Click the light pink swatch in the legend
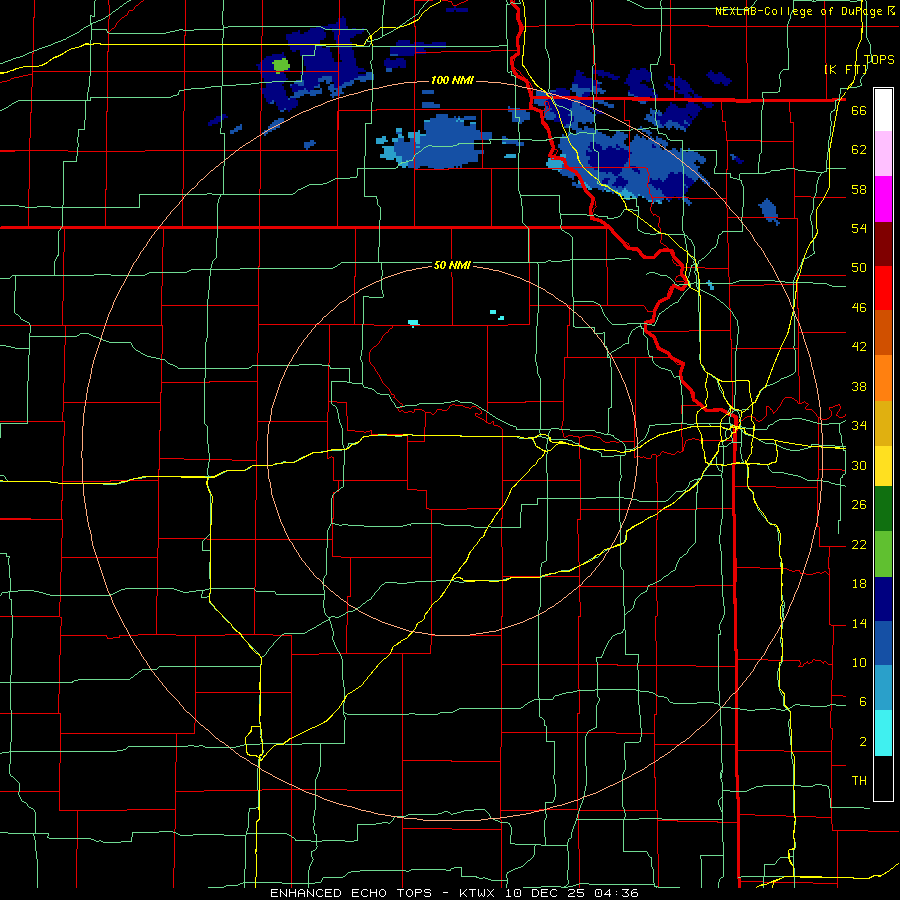 [x=883, y=154]
